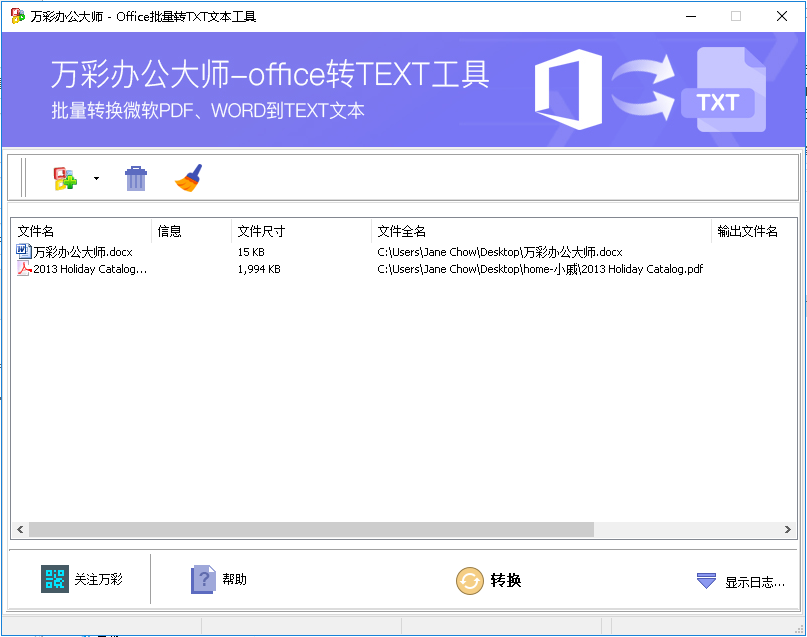Open the add files dropdown arrow

coord(96,179)
